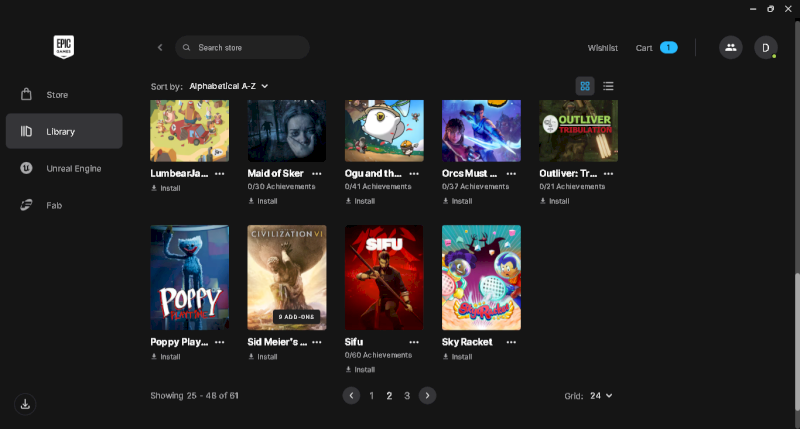Click the search magnifier icon
The height and width of the screenshot is (429, 800).
pyautogui.click(x=187, y=47)
